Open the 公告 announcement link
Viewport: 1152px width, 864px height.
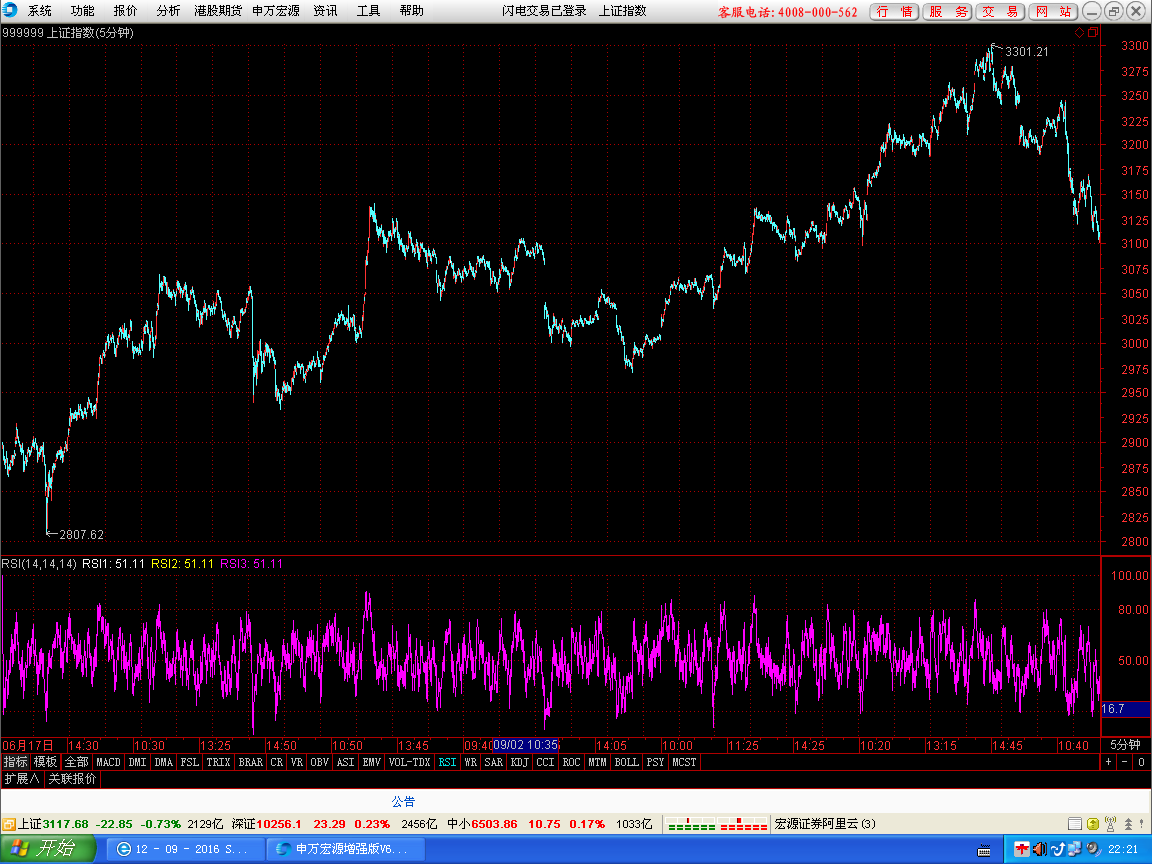coord(403,802)
